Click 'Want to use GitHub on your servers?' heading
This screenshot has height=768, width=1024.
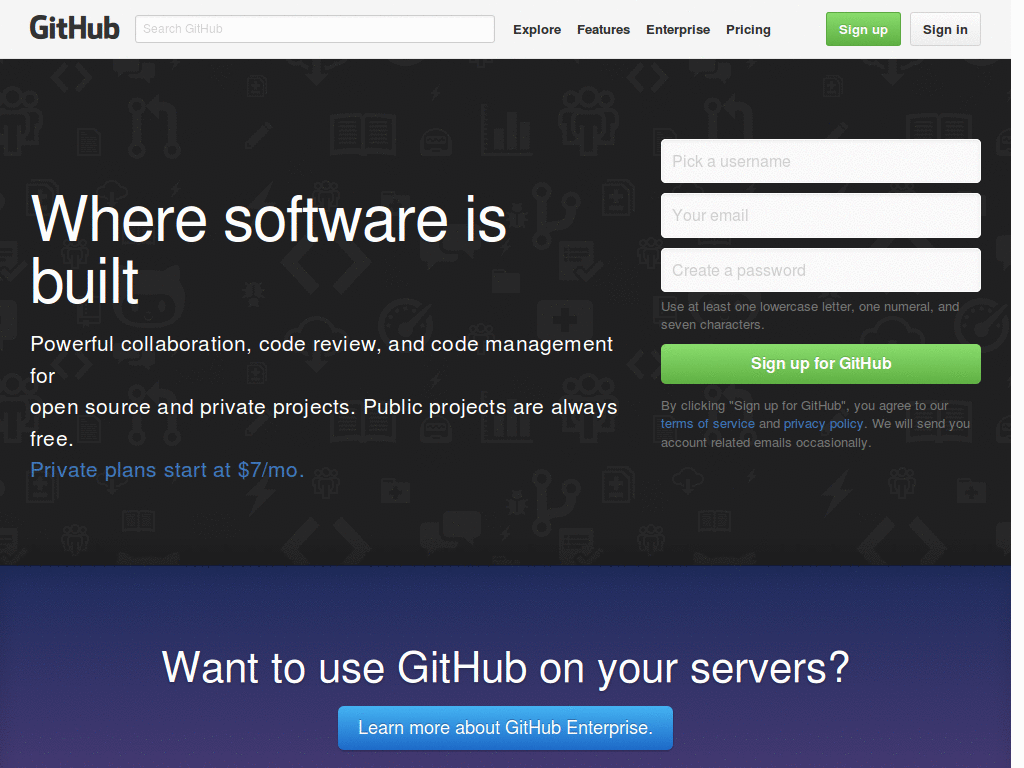coord(505,668)
